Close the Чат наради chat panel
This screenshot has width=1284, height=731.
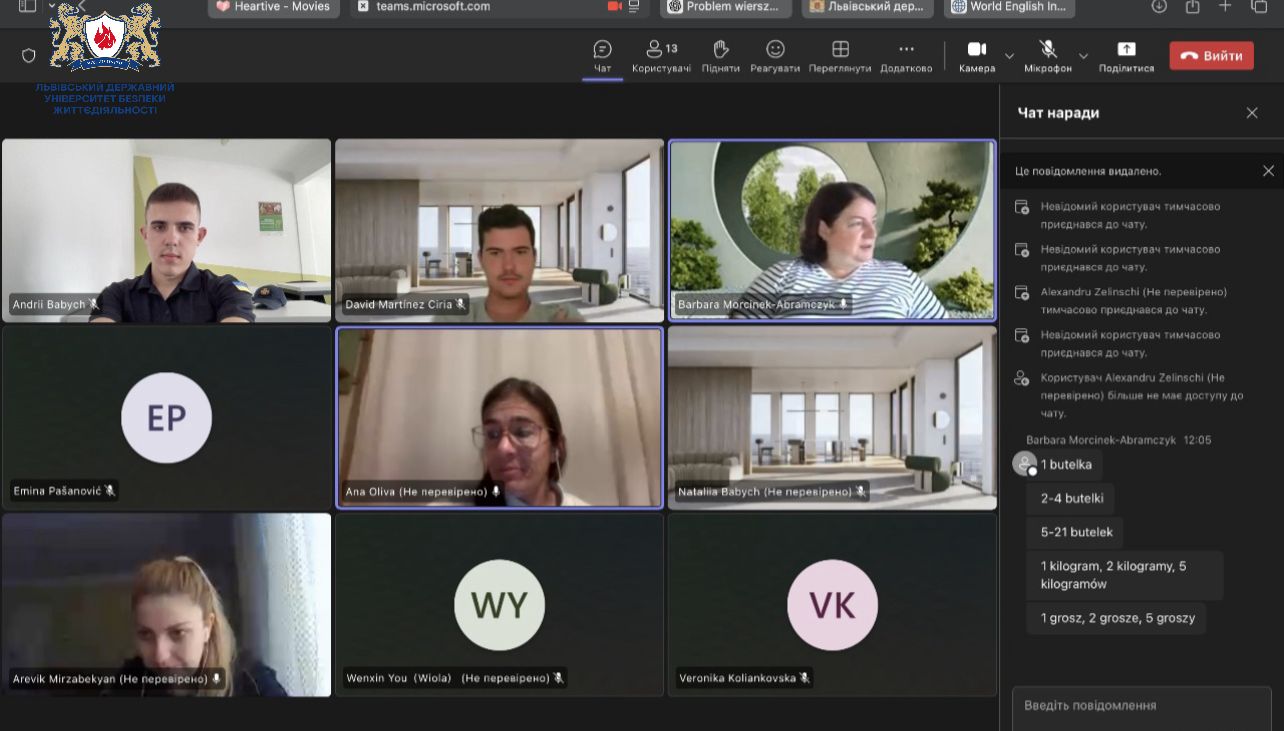coord(1252,113)
